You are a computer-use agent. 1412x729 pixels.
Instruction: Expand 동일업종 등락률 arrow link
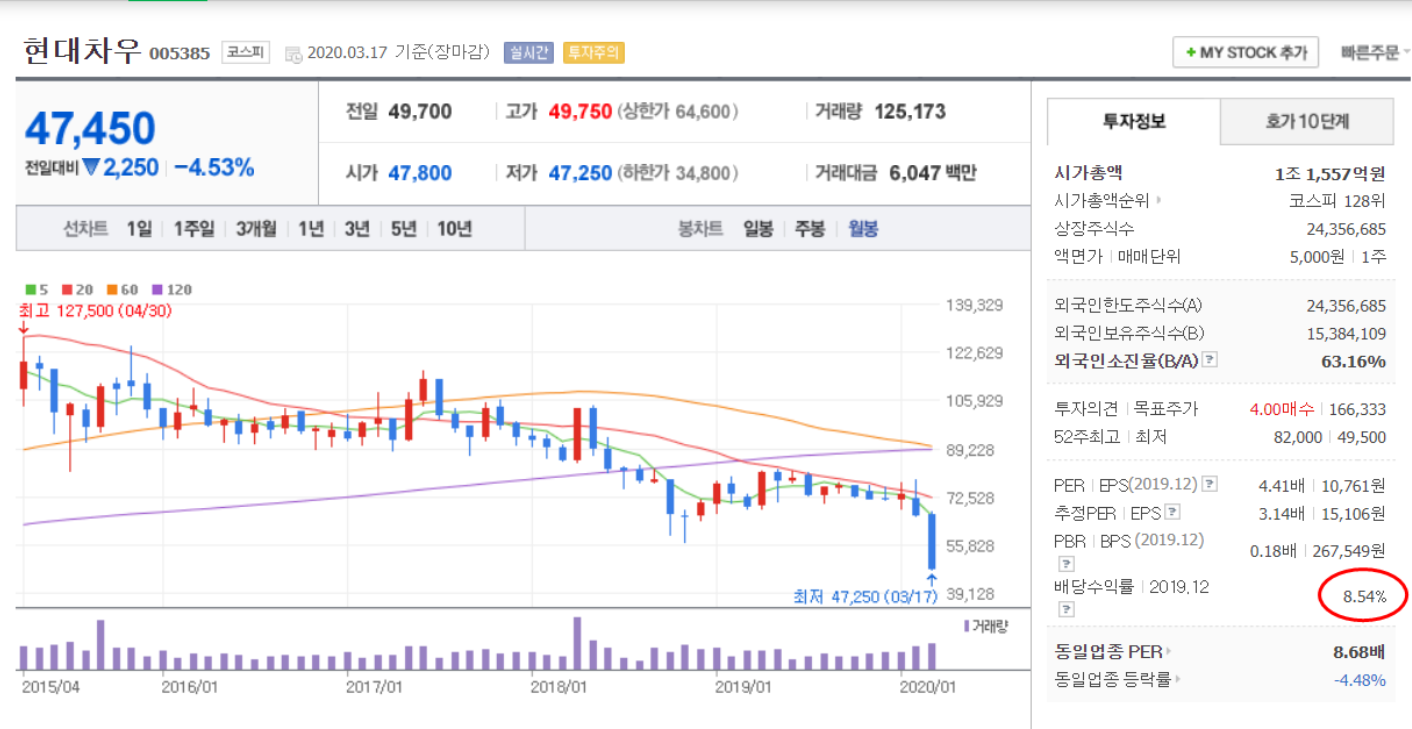tap(1176, 680)
